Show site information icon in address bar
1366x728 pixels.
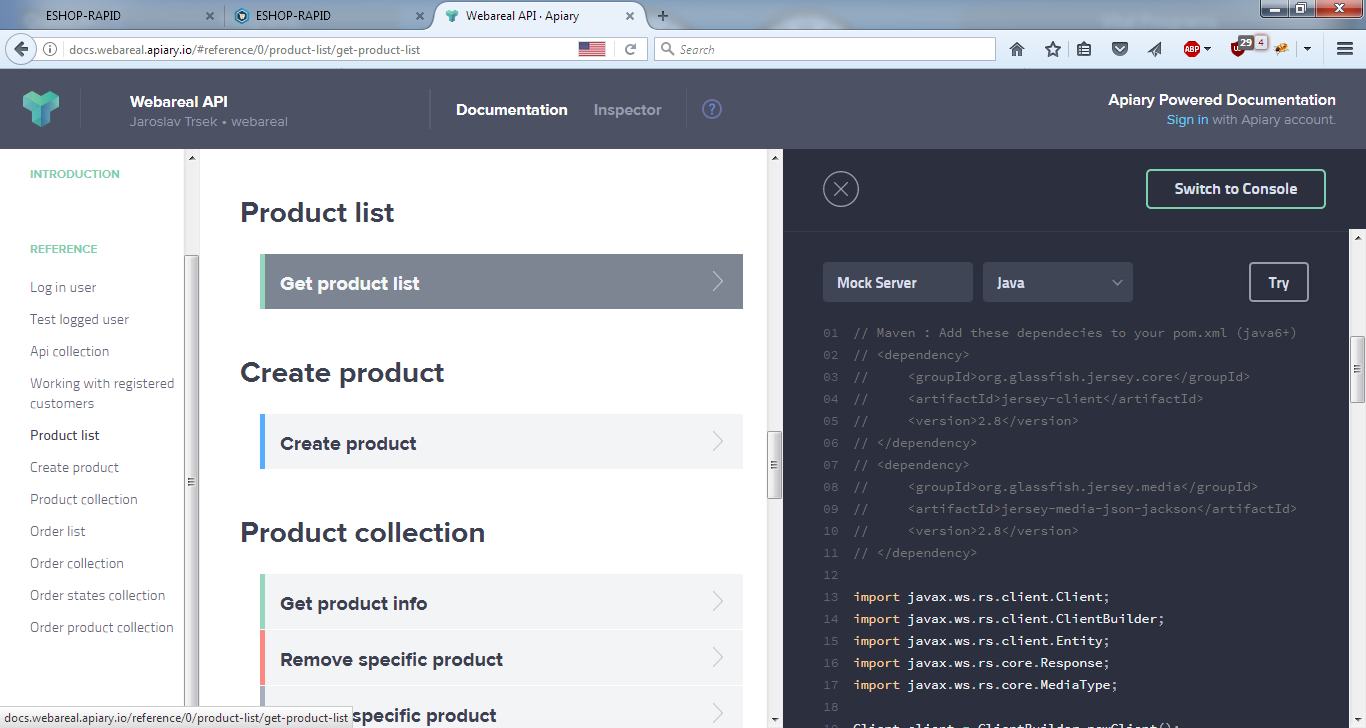click(50, 49)
